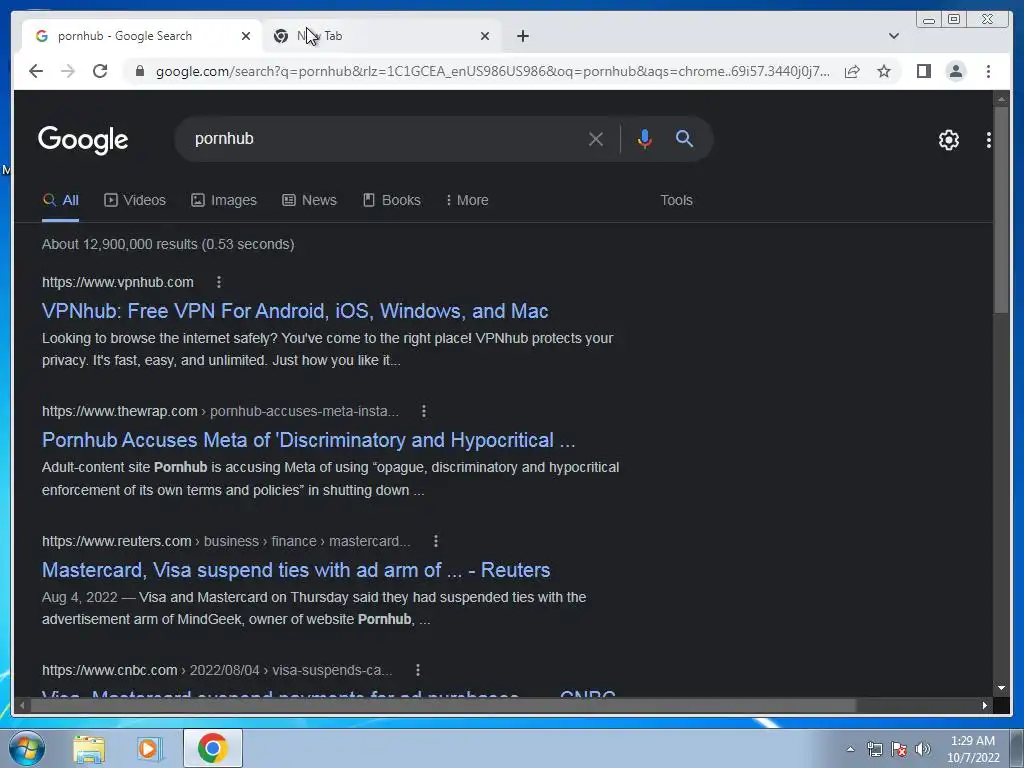The width and height of the screenshot is (1024, 768).
Task: Click the horizontal scrollbar thumb
Action: [444, 705]
